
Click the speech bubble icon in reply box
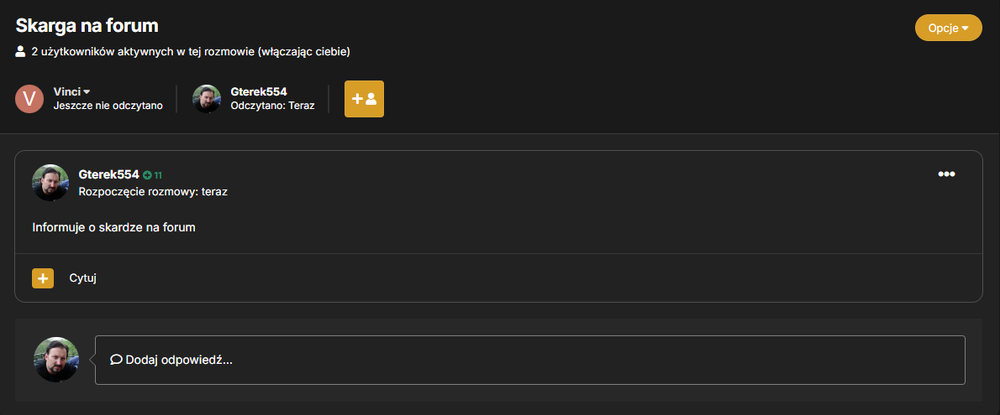(116, 360)
